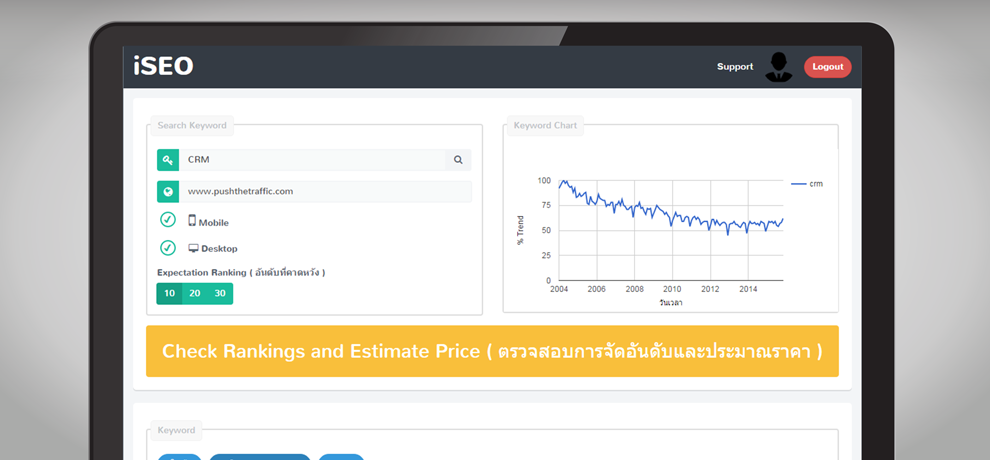Click the desktop monitor icon

[x=194, y=249]
